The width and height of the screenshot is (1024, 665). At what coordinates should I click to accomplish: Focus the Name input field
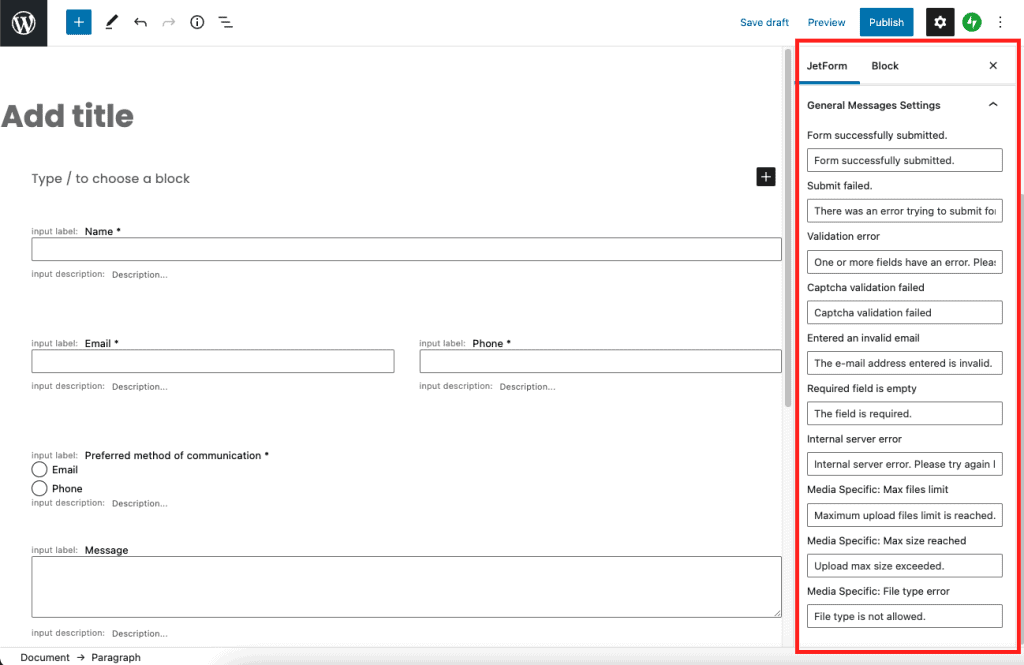pyautogui.click(x=406, y=249)
